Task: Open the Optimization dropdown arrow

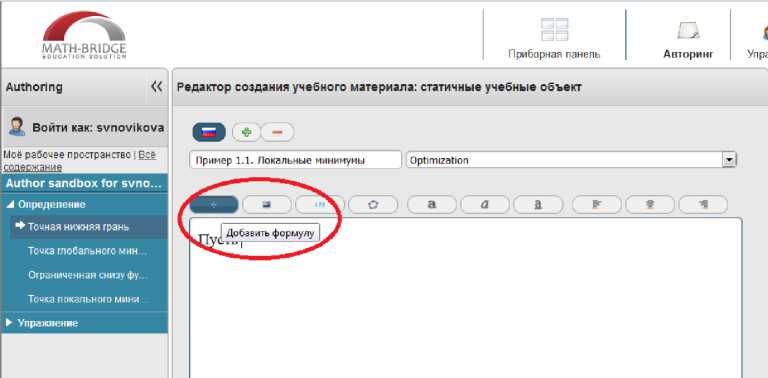Action: [x=730, y=160]
